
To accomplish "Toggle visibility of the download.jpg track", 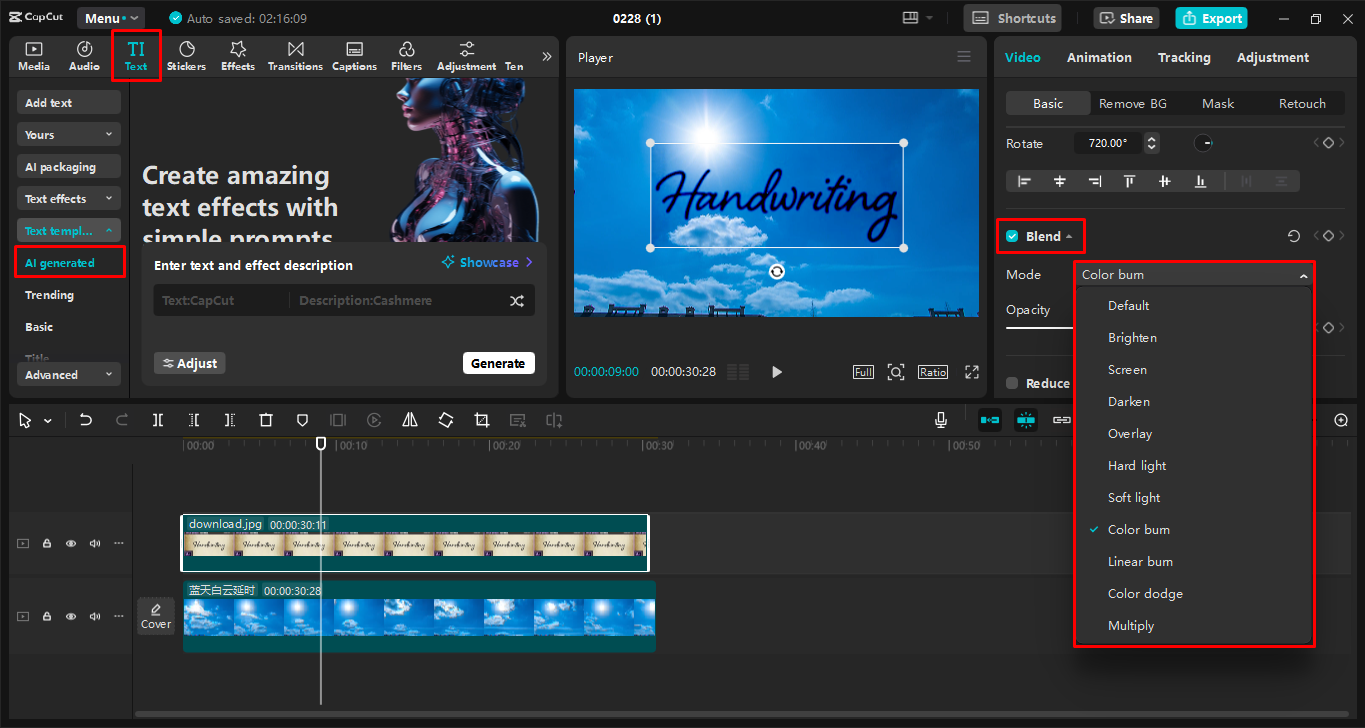I will coord(70,543).
